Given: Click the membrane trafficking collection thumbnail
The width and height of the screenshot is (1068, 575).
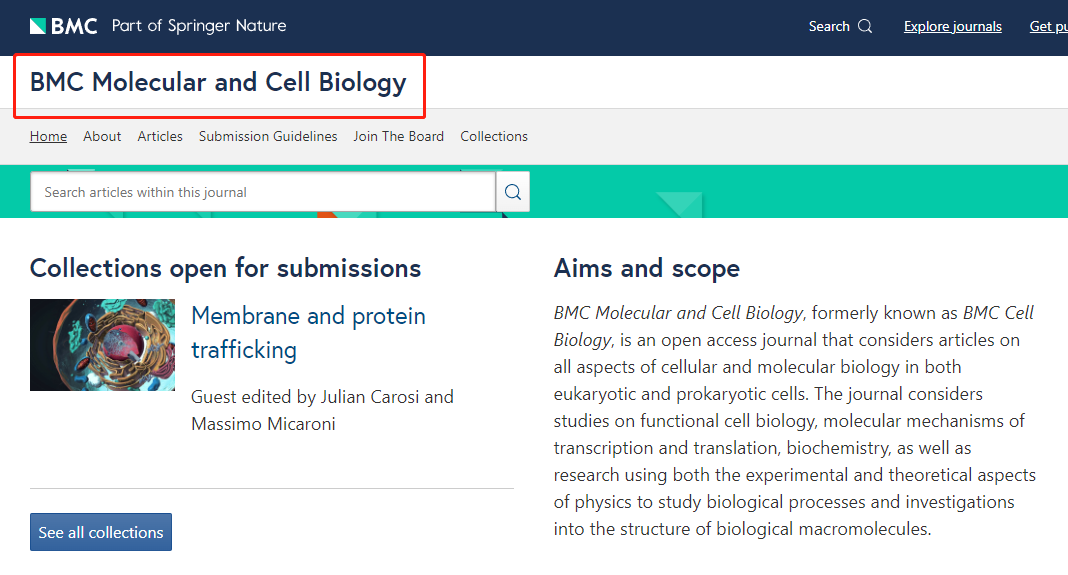Looking at the screenshot, I should coord(102,345).
